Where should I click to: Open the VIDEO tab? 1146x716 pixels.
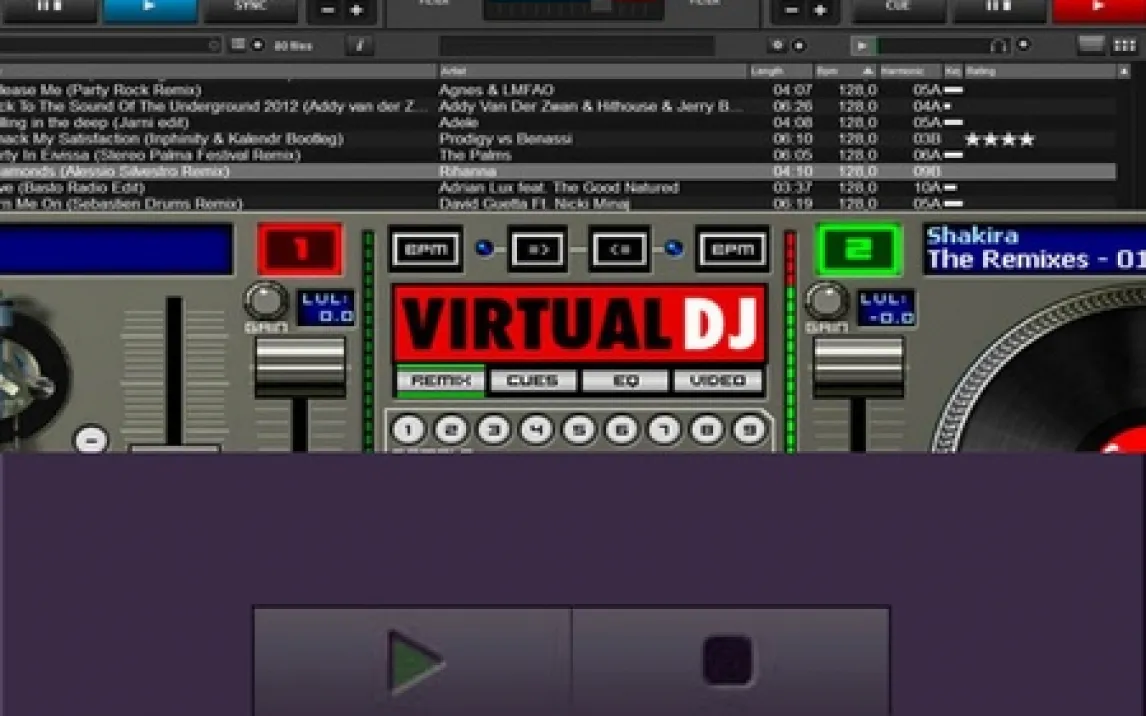717,381
